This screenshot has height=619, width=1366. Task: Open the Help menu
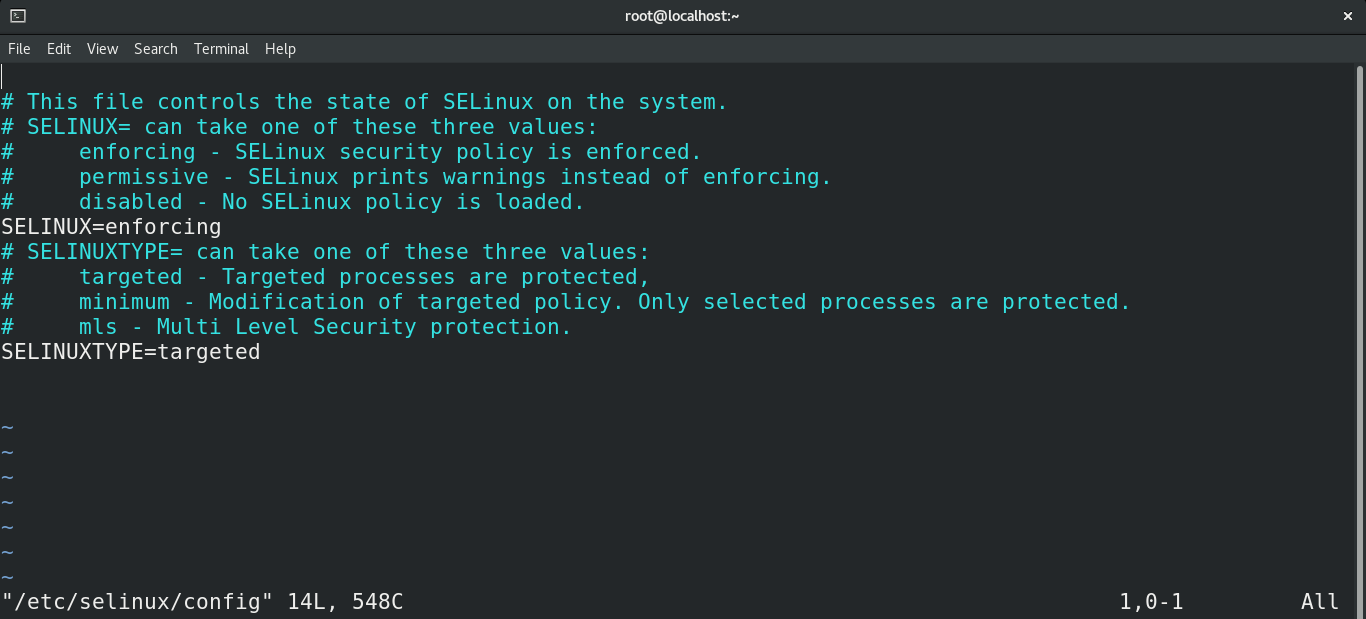pyautogui.click(x=280, y=48)
